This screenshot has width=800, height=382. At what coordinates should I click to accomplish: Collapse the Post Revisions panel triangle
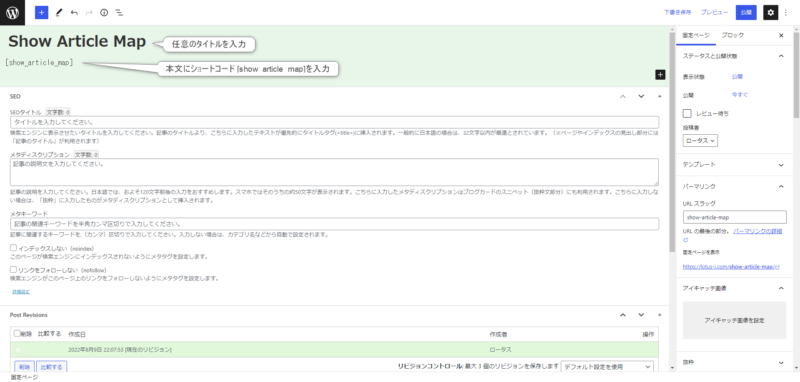[659, 315]
